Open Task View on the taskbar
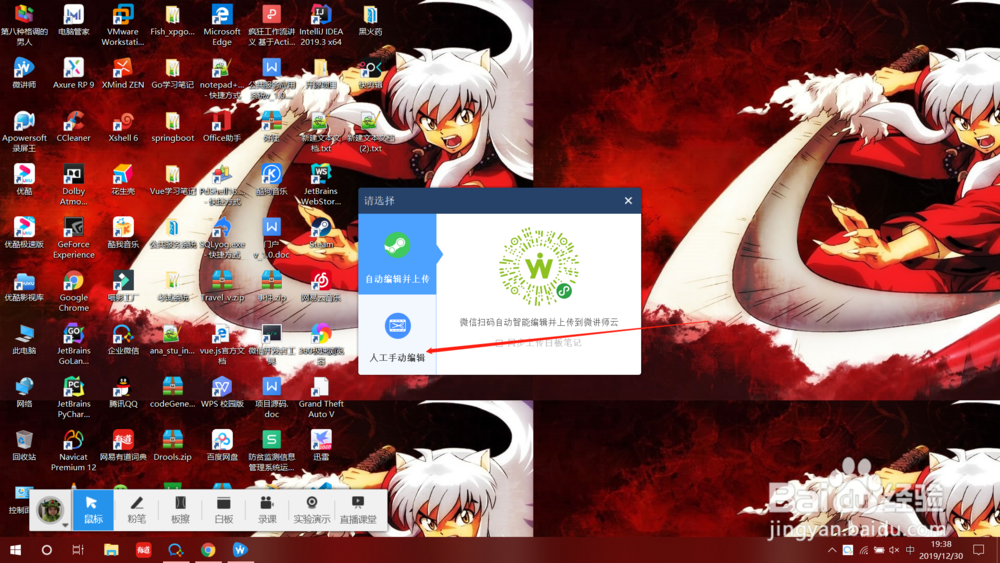The image size is (1000, 563). pos(78,550)
